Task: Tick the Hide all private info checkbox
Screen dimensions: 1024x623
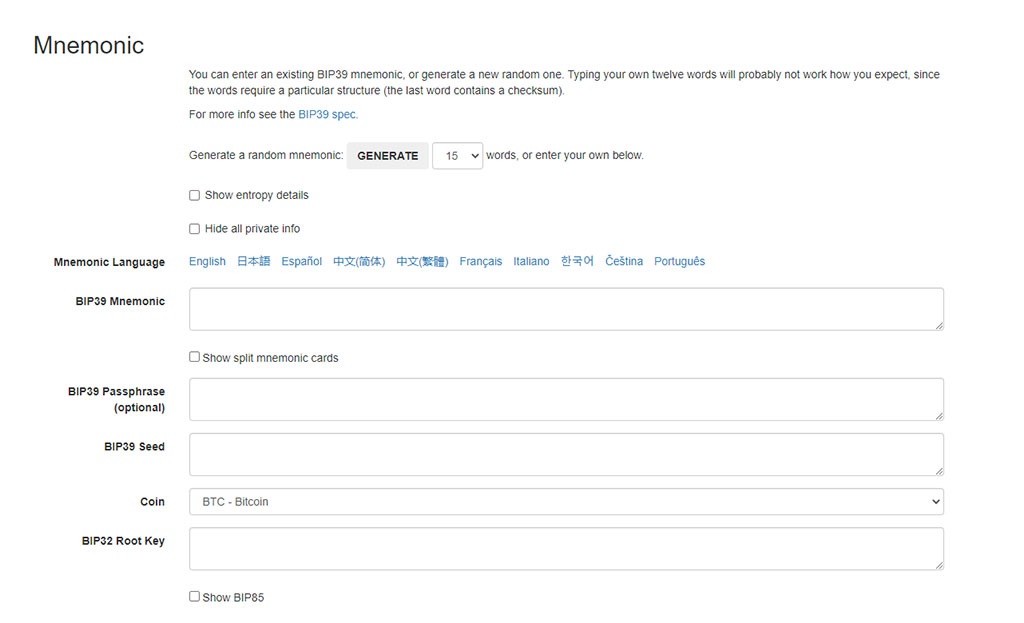Action: click(x=195, y=229)
